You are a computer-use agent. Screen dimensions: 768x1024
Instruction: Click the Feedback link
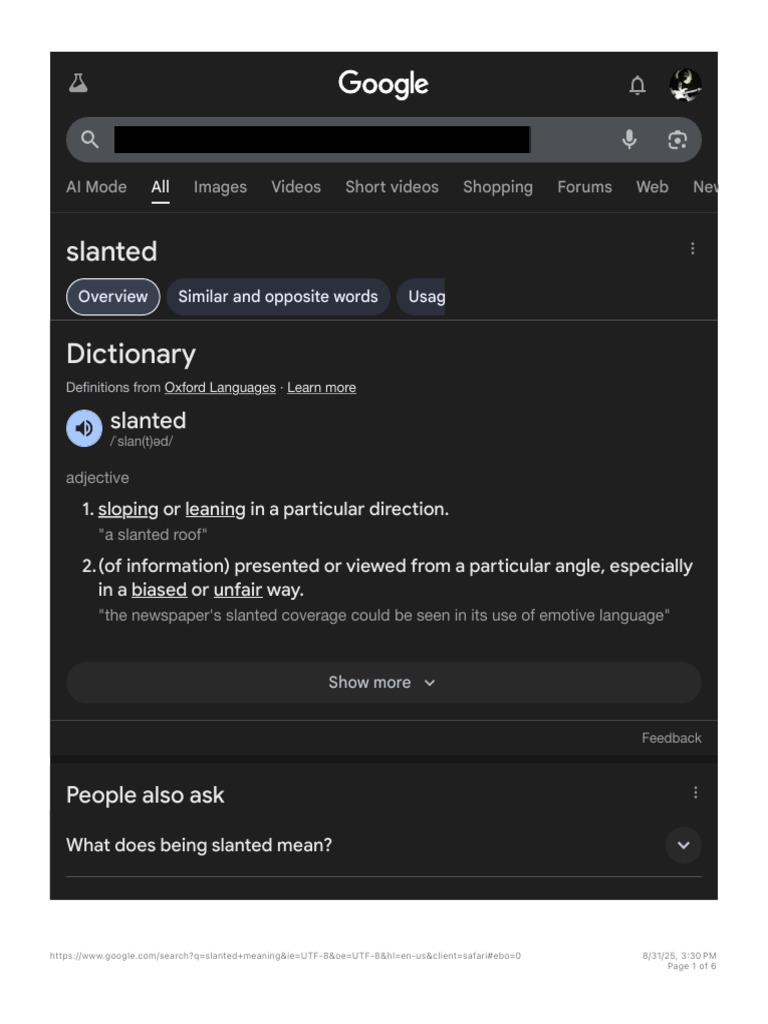pyautogui.click(x=671, y=738)
